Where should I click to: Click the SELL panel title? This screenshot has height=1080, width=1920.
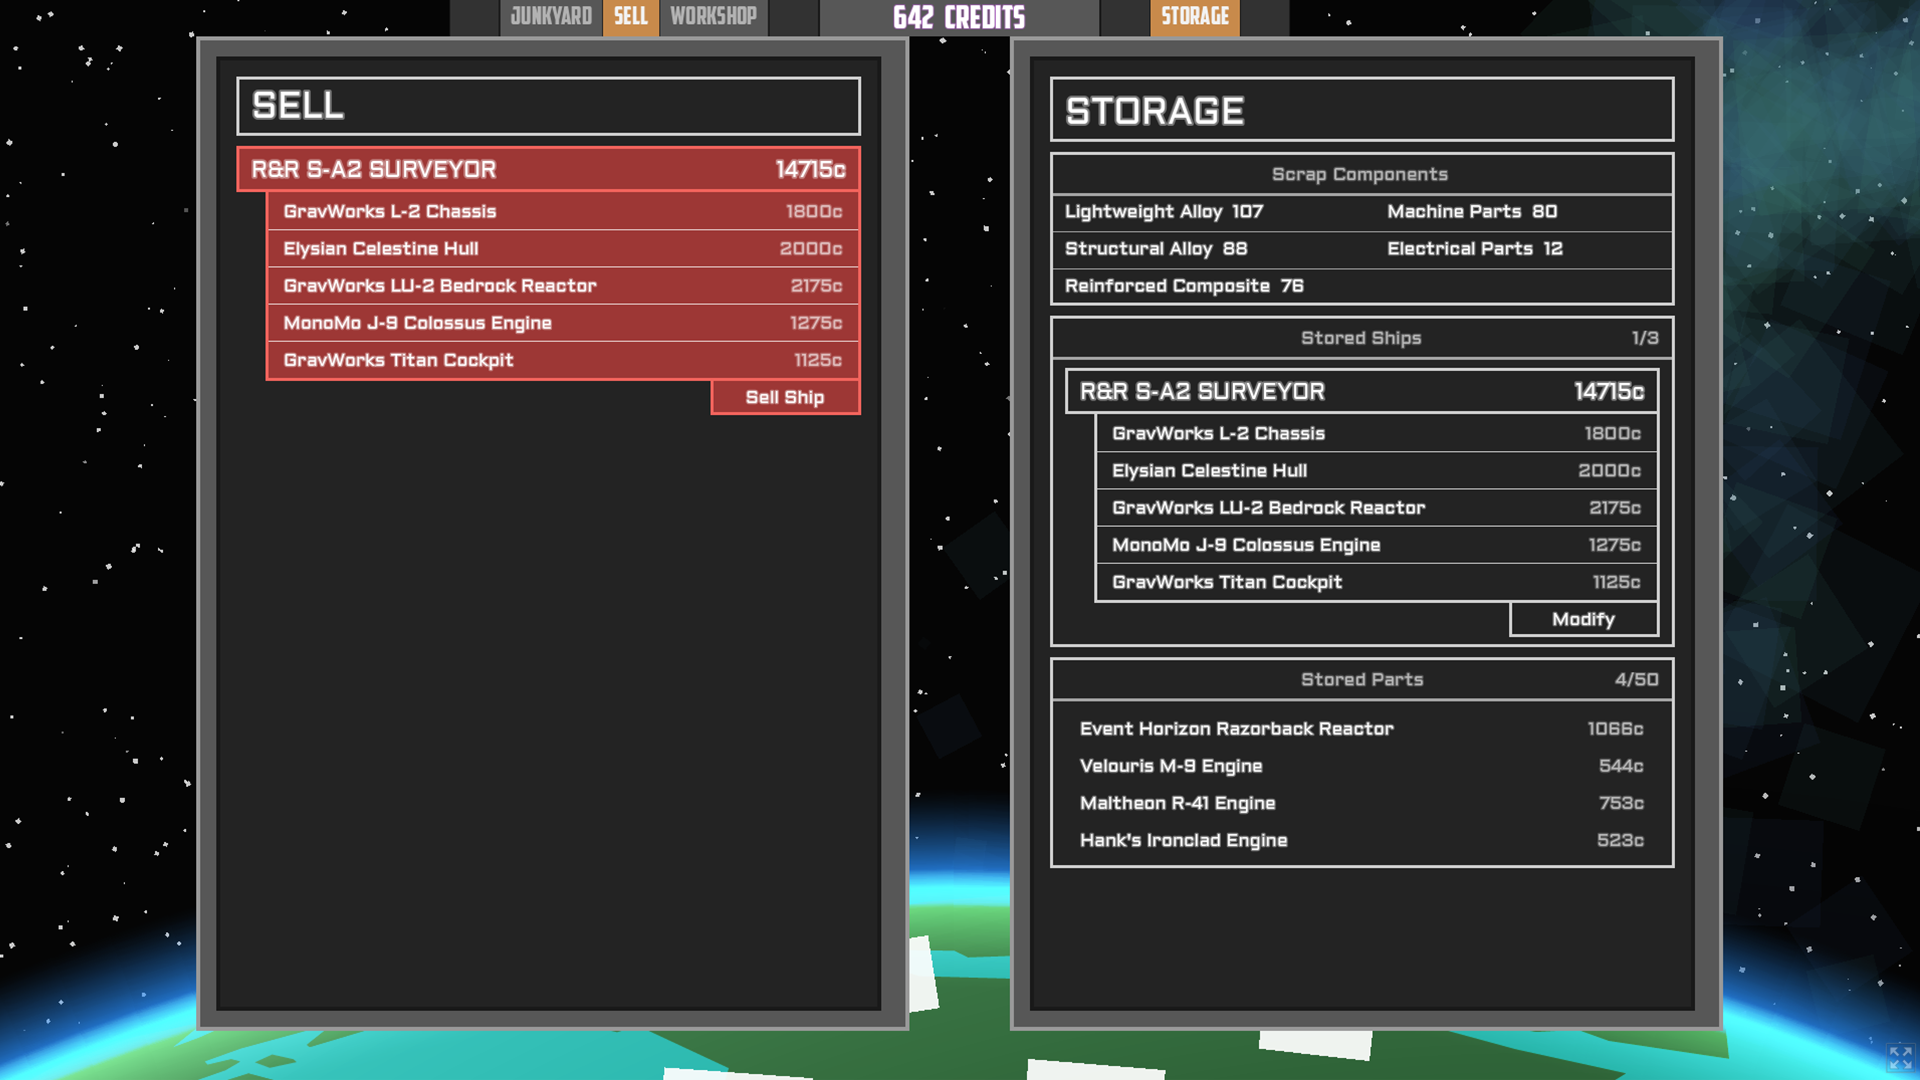[548, 106]
